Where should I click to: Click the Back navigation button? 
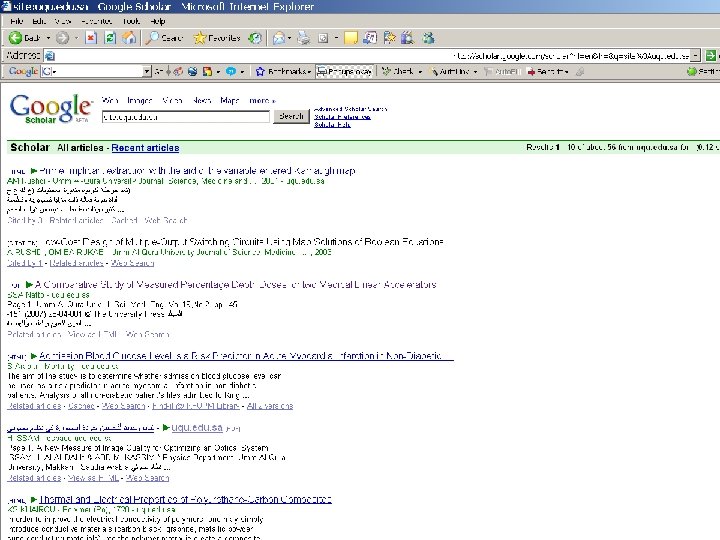(25, 38)
